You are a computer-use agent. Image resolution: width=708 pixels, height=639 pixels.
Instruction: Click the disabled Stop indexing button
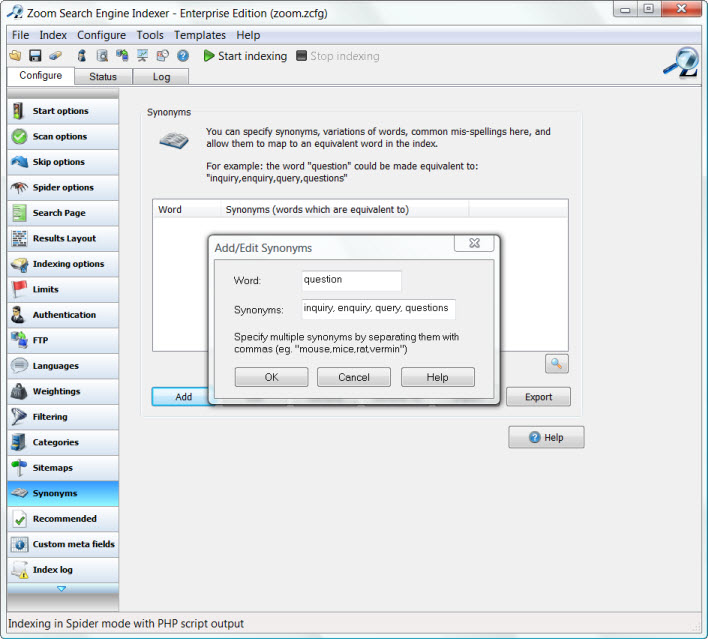[338, 56]
